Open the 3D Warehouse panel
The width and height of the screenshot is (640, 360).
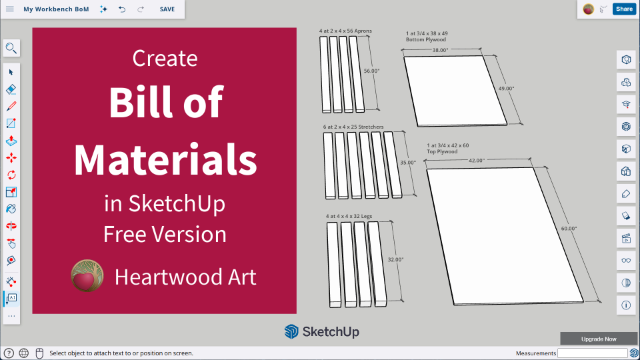pos(626,82)
